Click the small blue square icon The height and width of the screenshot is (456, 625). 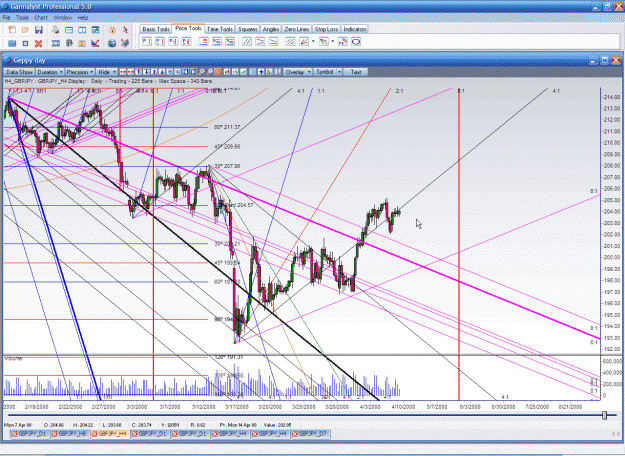tap(26, 43)
